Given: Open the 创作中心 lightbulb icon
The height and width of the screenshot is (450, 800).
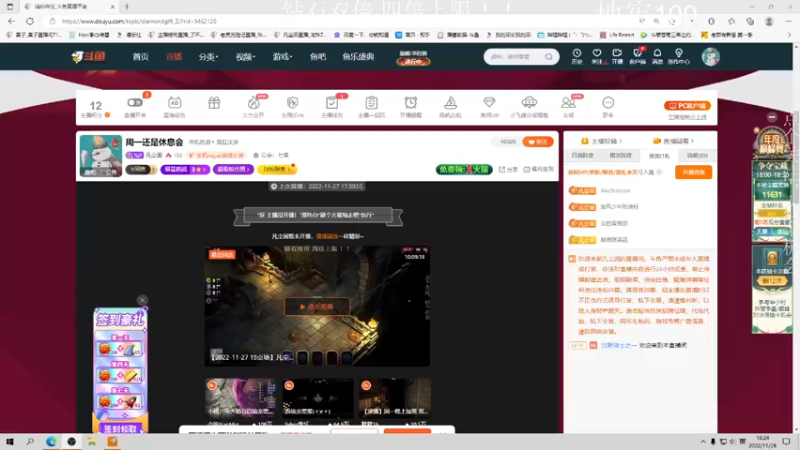Looking at the screenshot, I should [x=679, y=56].
